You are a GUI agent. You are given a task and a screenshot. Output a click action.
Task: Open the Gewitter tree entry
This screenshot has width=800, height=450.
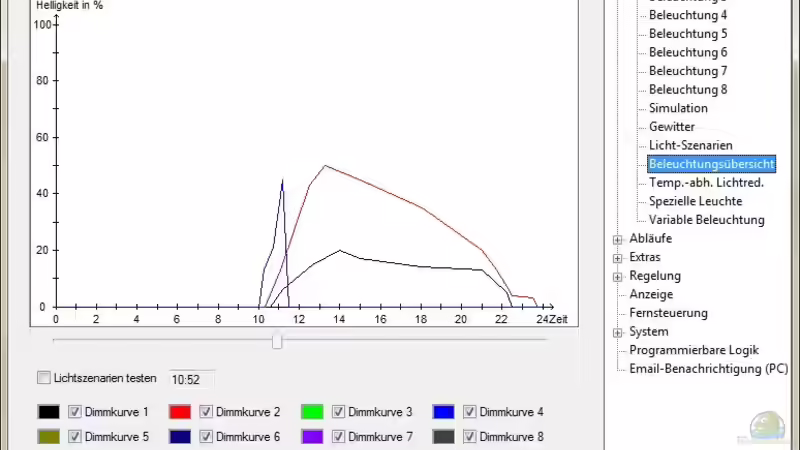coord(671,127)
